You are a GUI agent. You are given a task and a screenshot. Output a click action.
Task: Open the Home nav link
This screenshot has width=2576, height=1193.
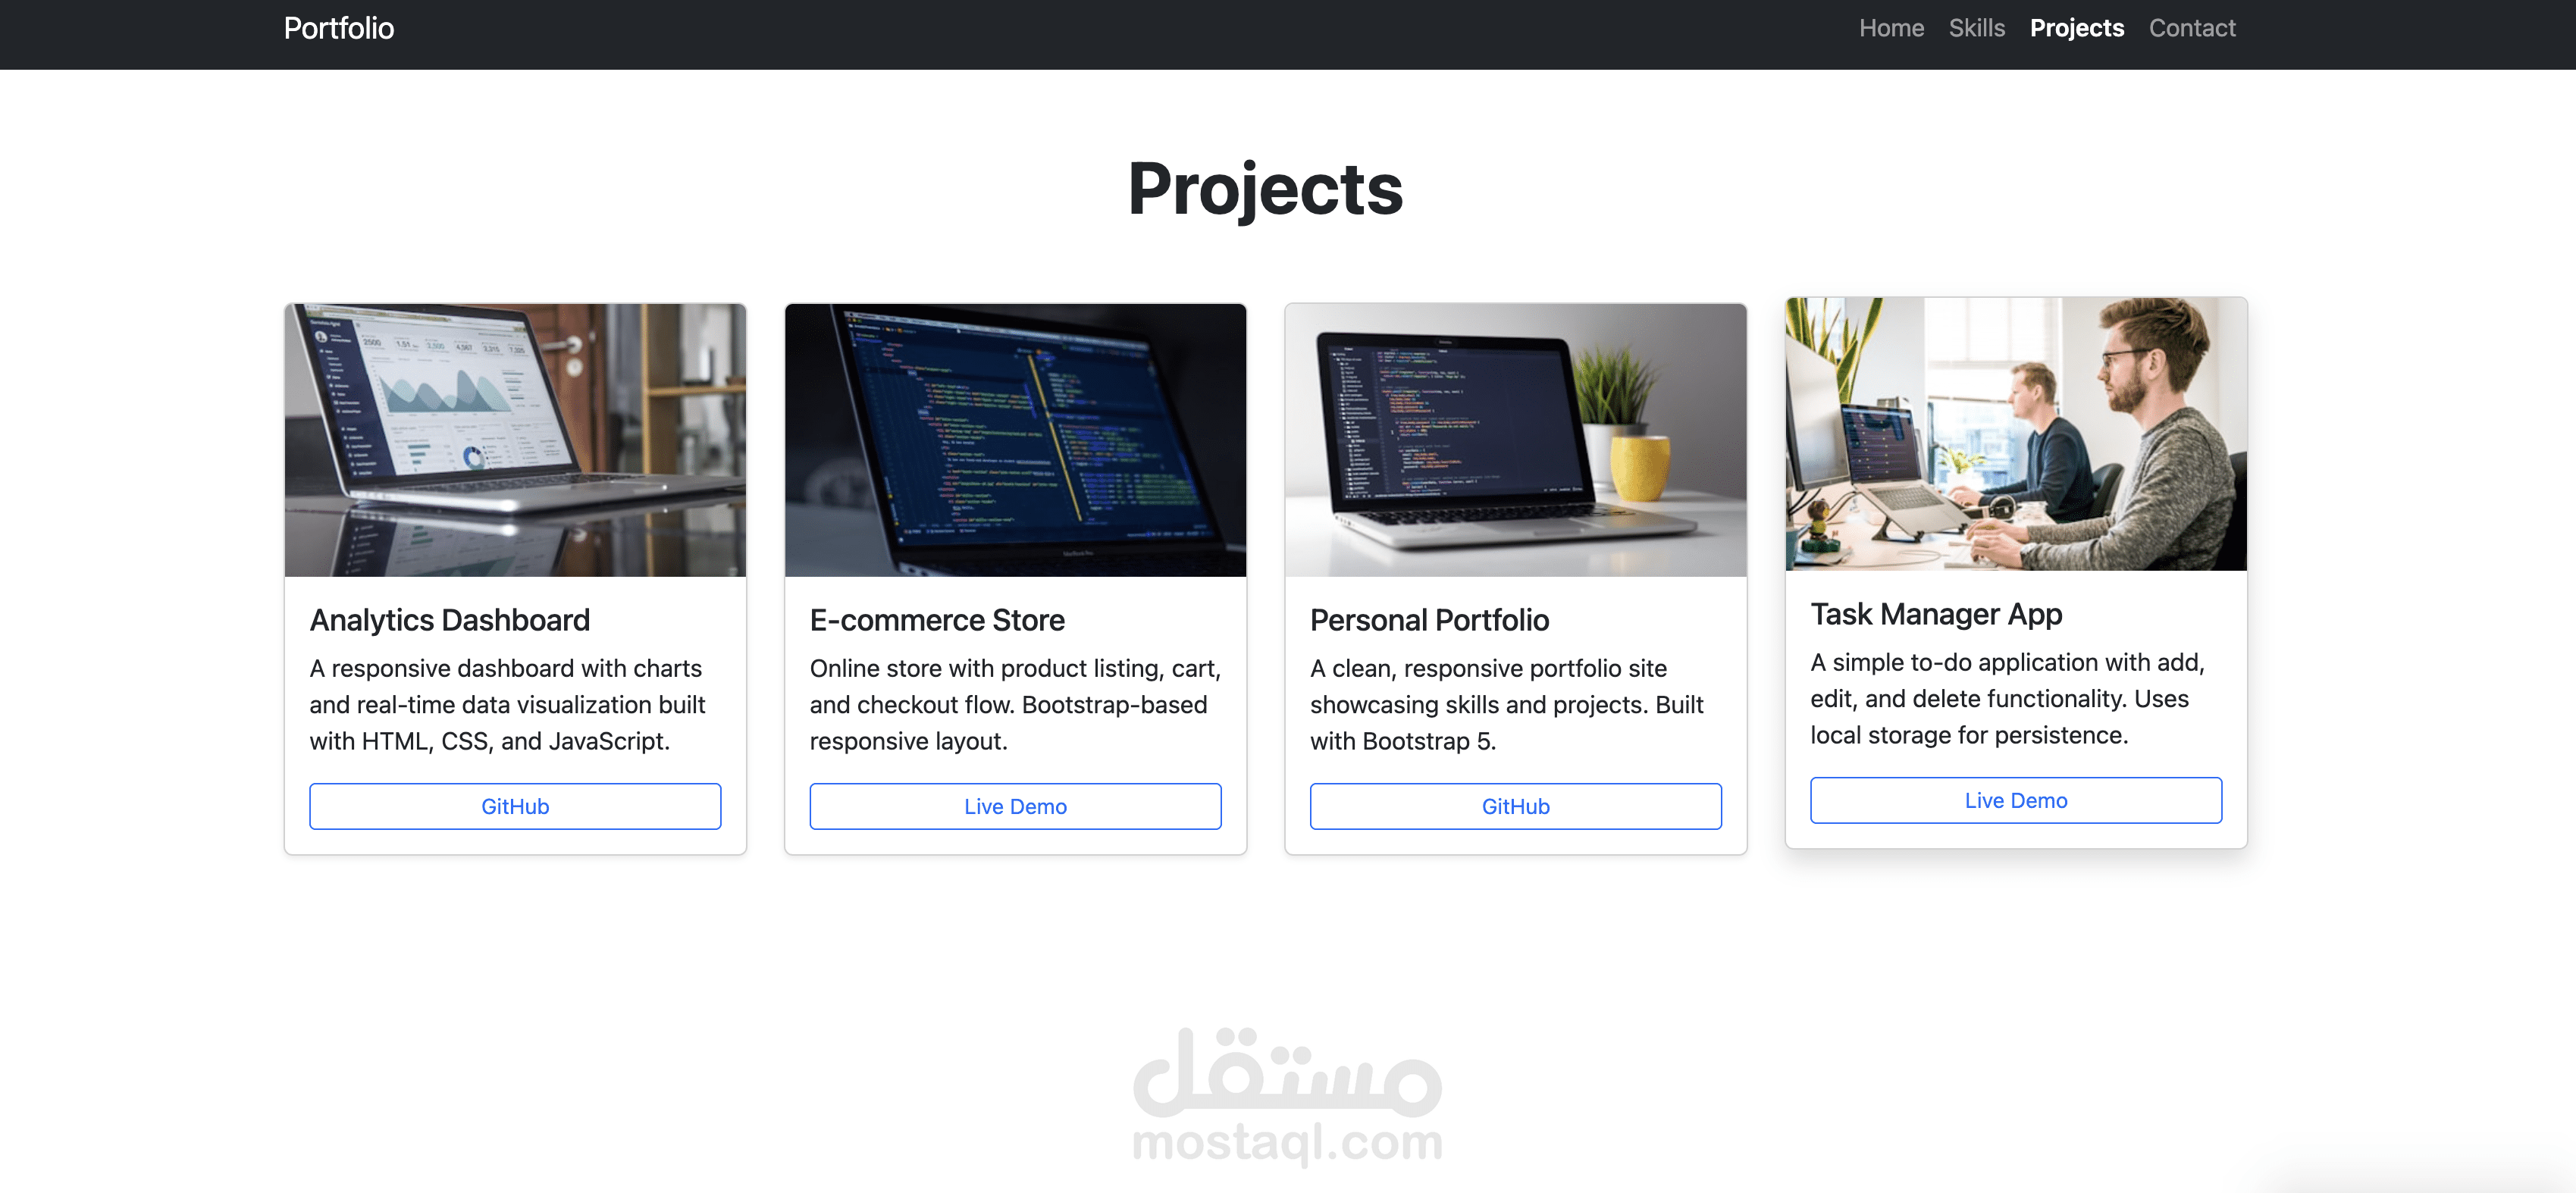point(1890,28)
